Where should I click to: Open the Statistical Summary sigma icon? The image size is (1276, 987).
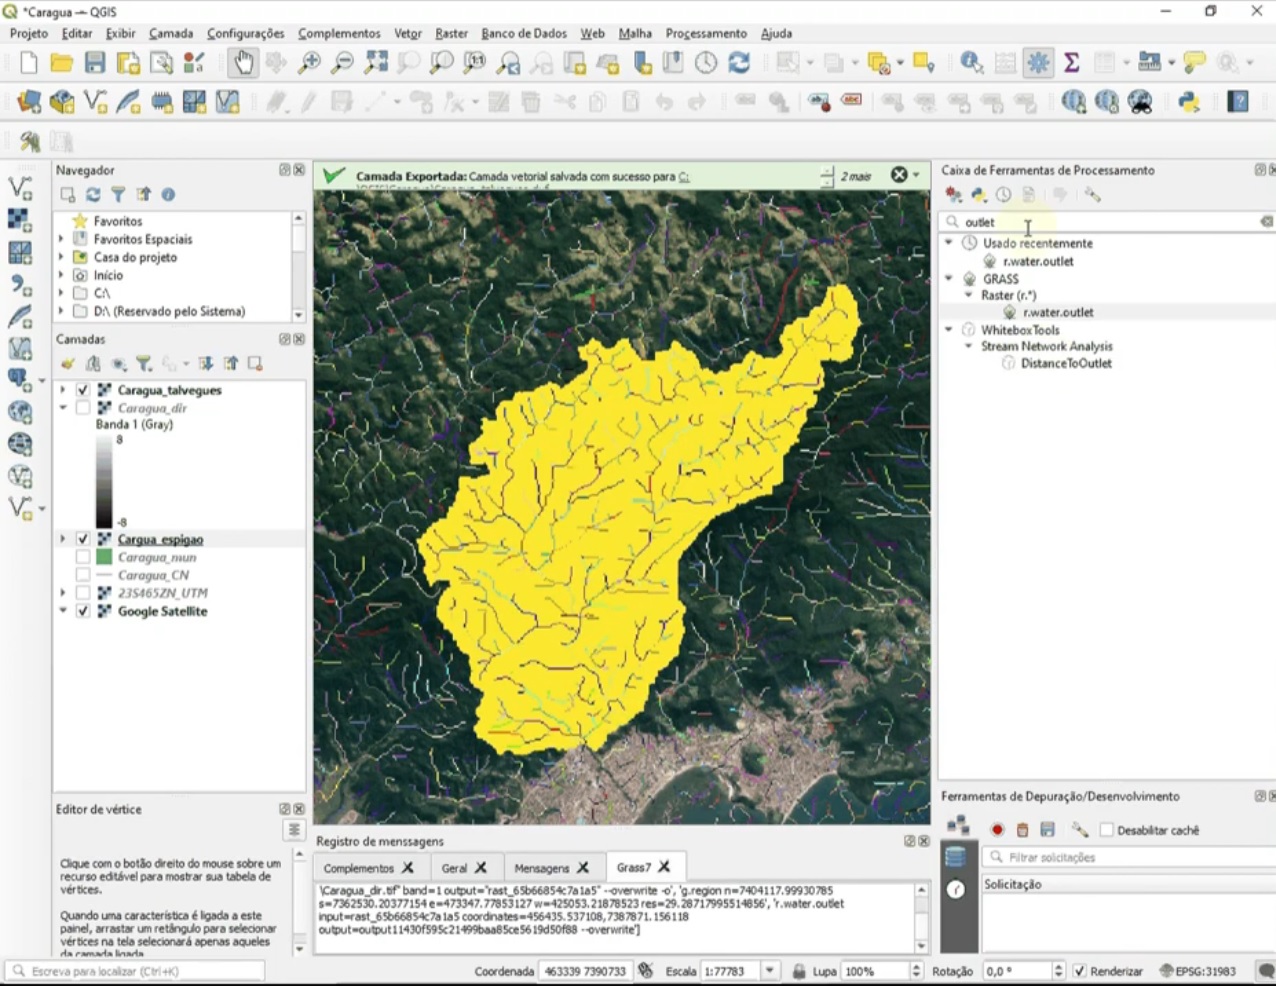(x=1071, y=63)
